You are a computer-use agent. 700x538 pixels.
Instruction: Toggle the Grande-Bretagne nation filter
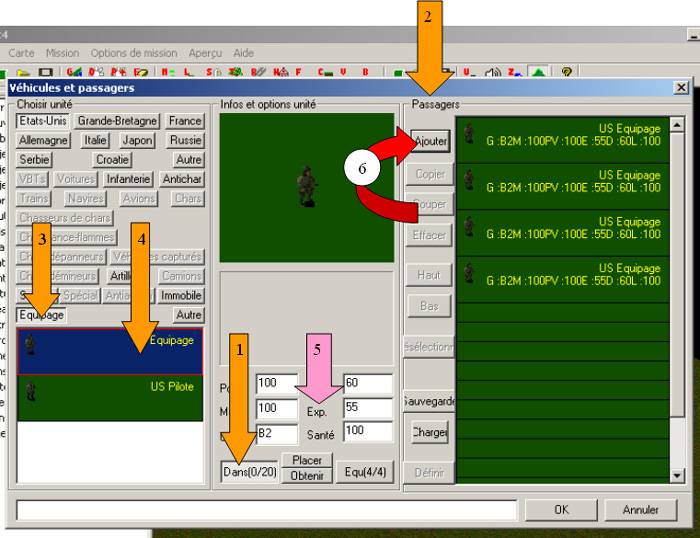coord(117,121)
